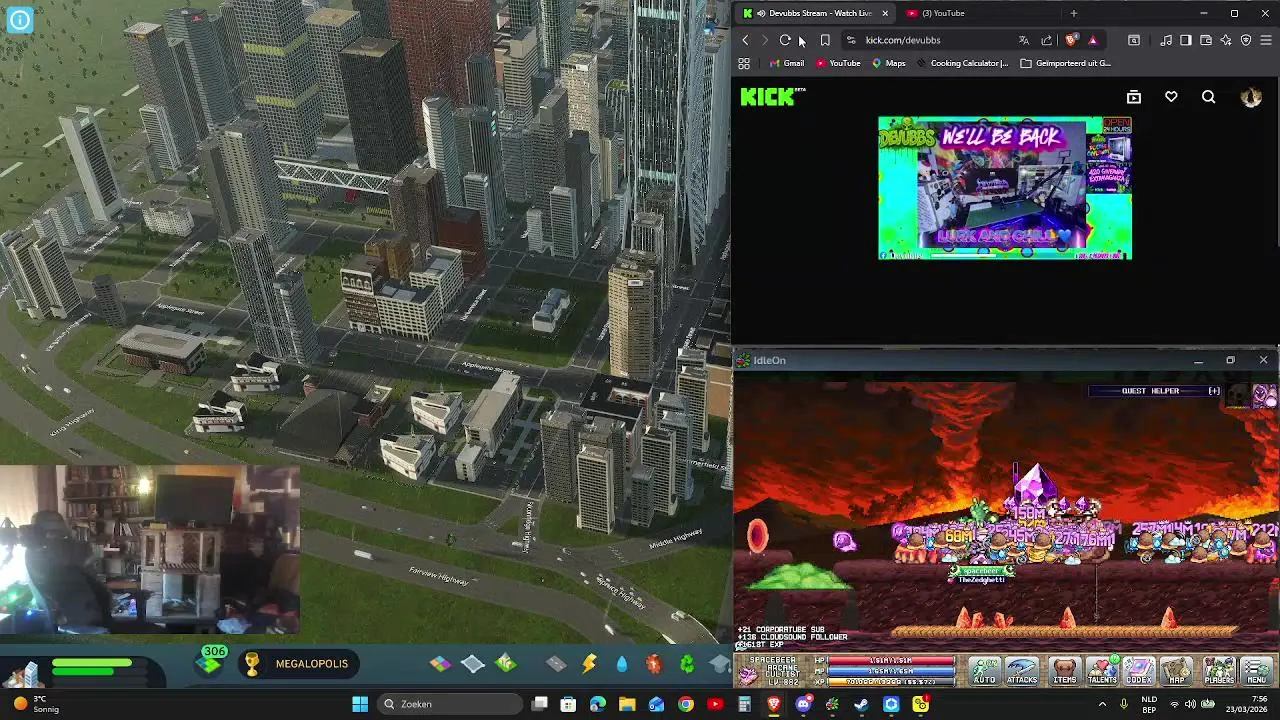Click the translate page icon
The image size is (1280, 720).
[x=1023, y=40]
